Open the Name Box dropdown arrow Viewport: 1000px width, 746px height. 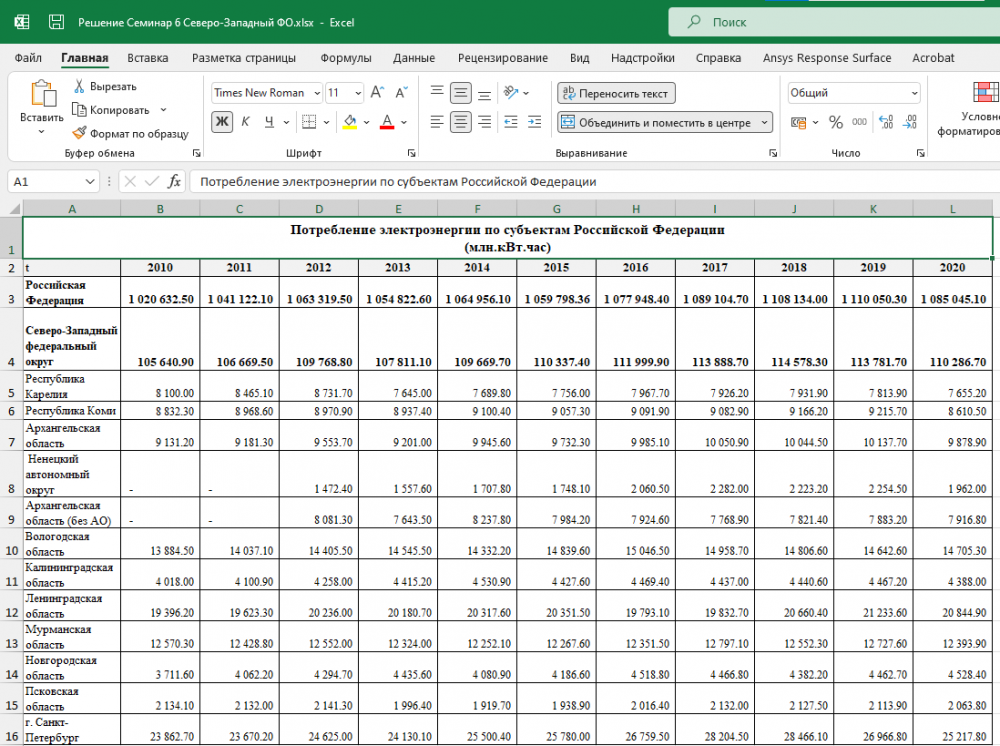[91, 182]
